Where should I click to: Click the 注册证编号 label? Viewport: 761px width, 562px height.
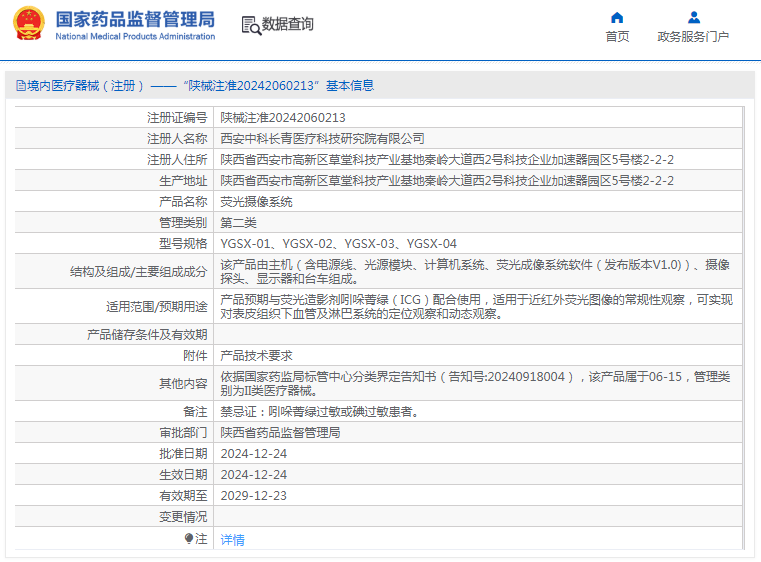177,118
